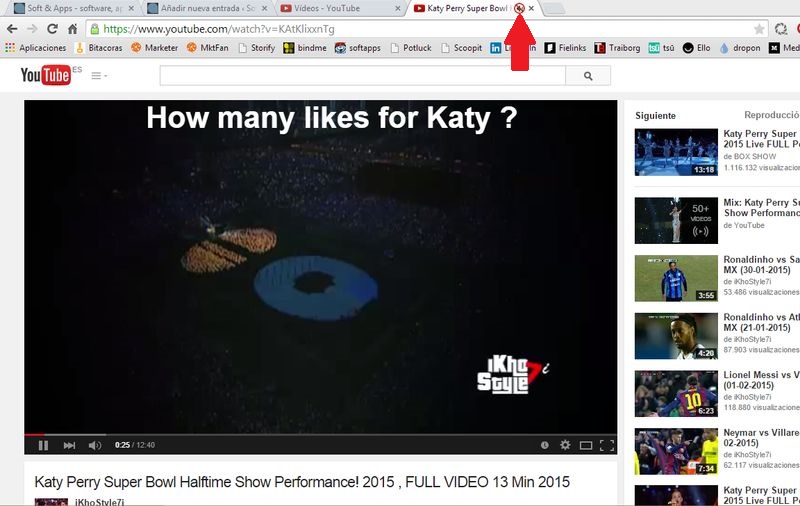The width and height of the screenshot is (800, 506).
Task: Close the Videos - YouTube tab
Action: pyautogui.click(x=398, y=8)
